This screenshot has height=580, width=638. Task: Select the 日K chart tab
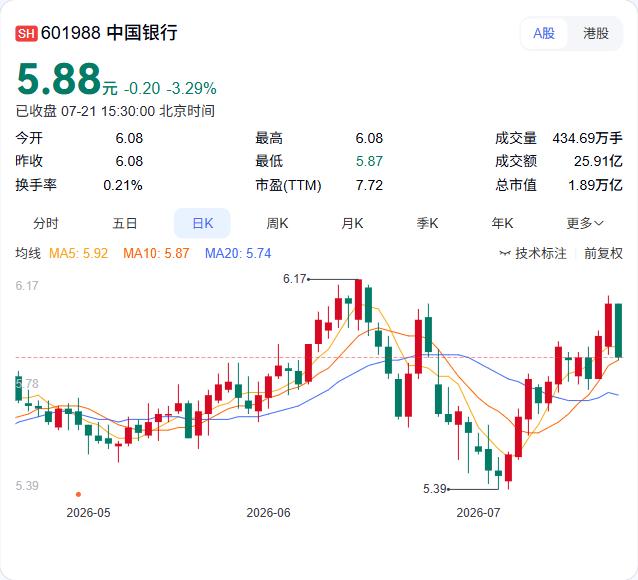202,223
